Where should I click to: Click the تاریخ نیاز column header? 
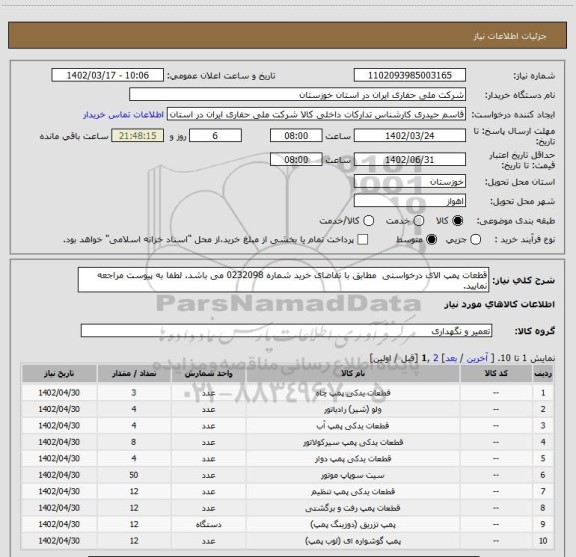click(59, 373)
